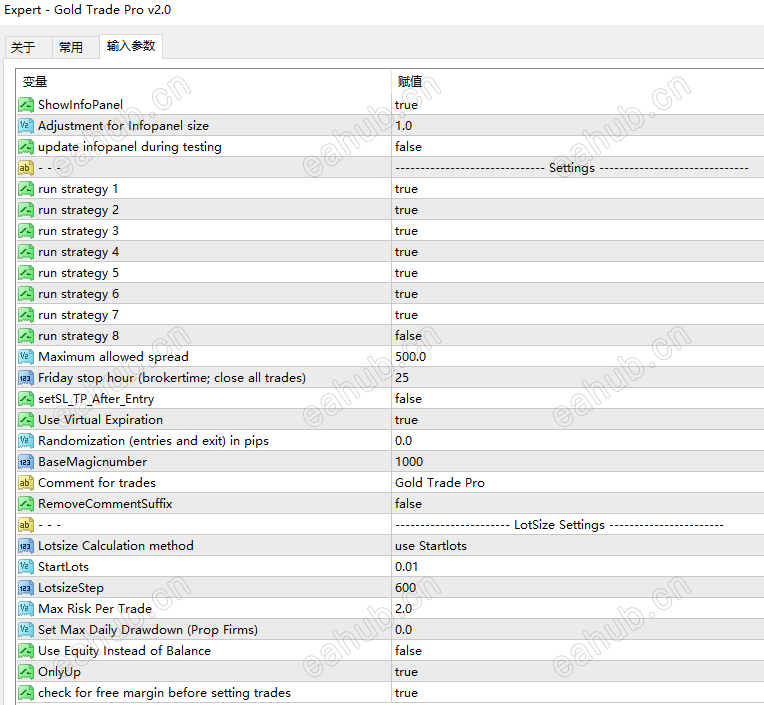
Task: Click the Max Risk Per Trade icon
Action: pyautogui.click(x=26, y=609)
